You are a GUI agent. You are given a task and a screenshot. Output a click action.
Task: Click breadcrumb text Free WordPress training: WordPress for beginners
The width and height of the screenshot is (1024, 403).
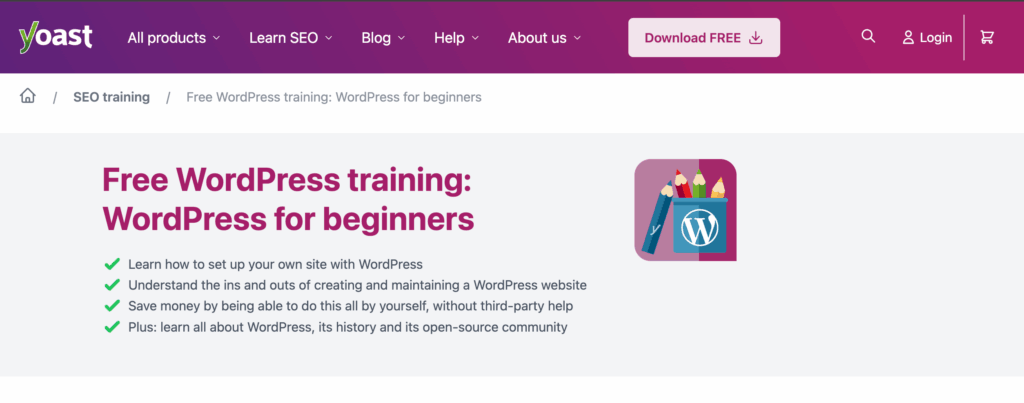click(x=334, y=97)
